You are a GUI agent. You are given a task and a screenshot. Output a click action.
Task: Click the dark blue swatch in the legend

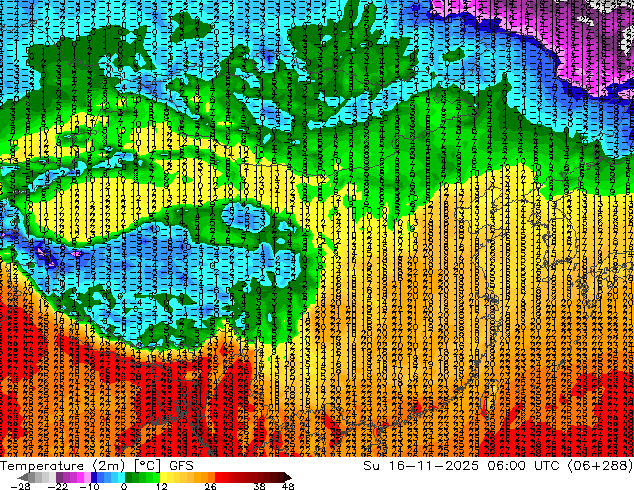(x=94, y=477)
